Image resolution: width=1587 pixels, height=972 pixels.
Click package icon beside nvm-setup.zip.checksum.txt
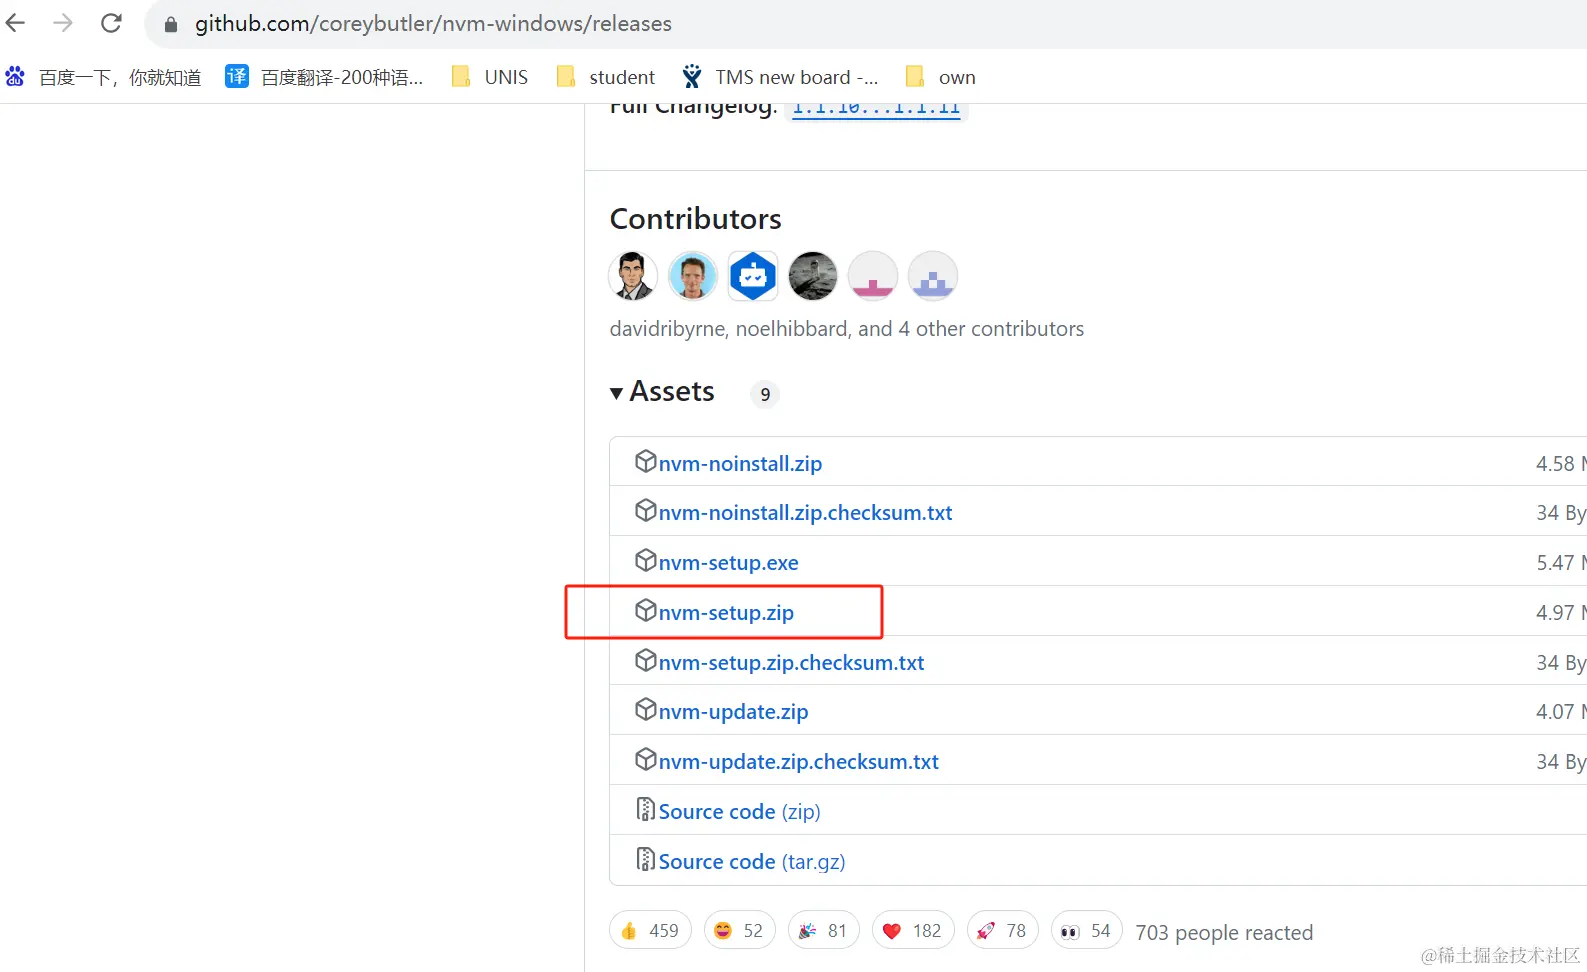coord(646,660)
